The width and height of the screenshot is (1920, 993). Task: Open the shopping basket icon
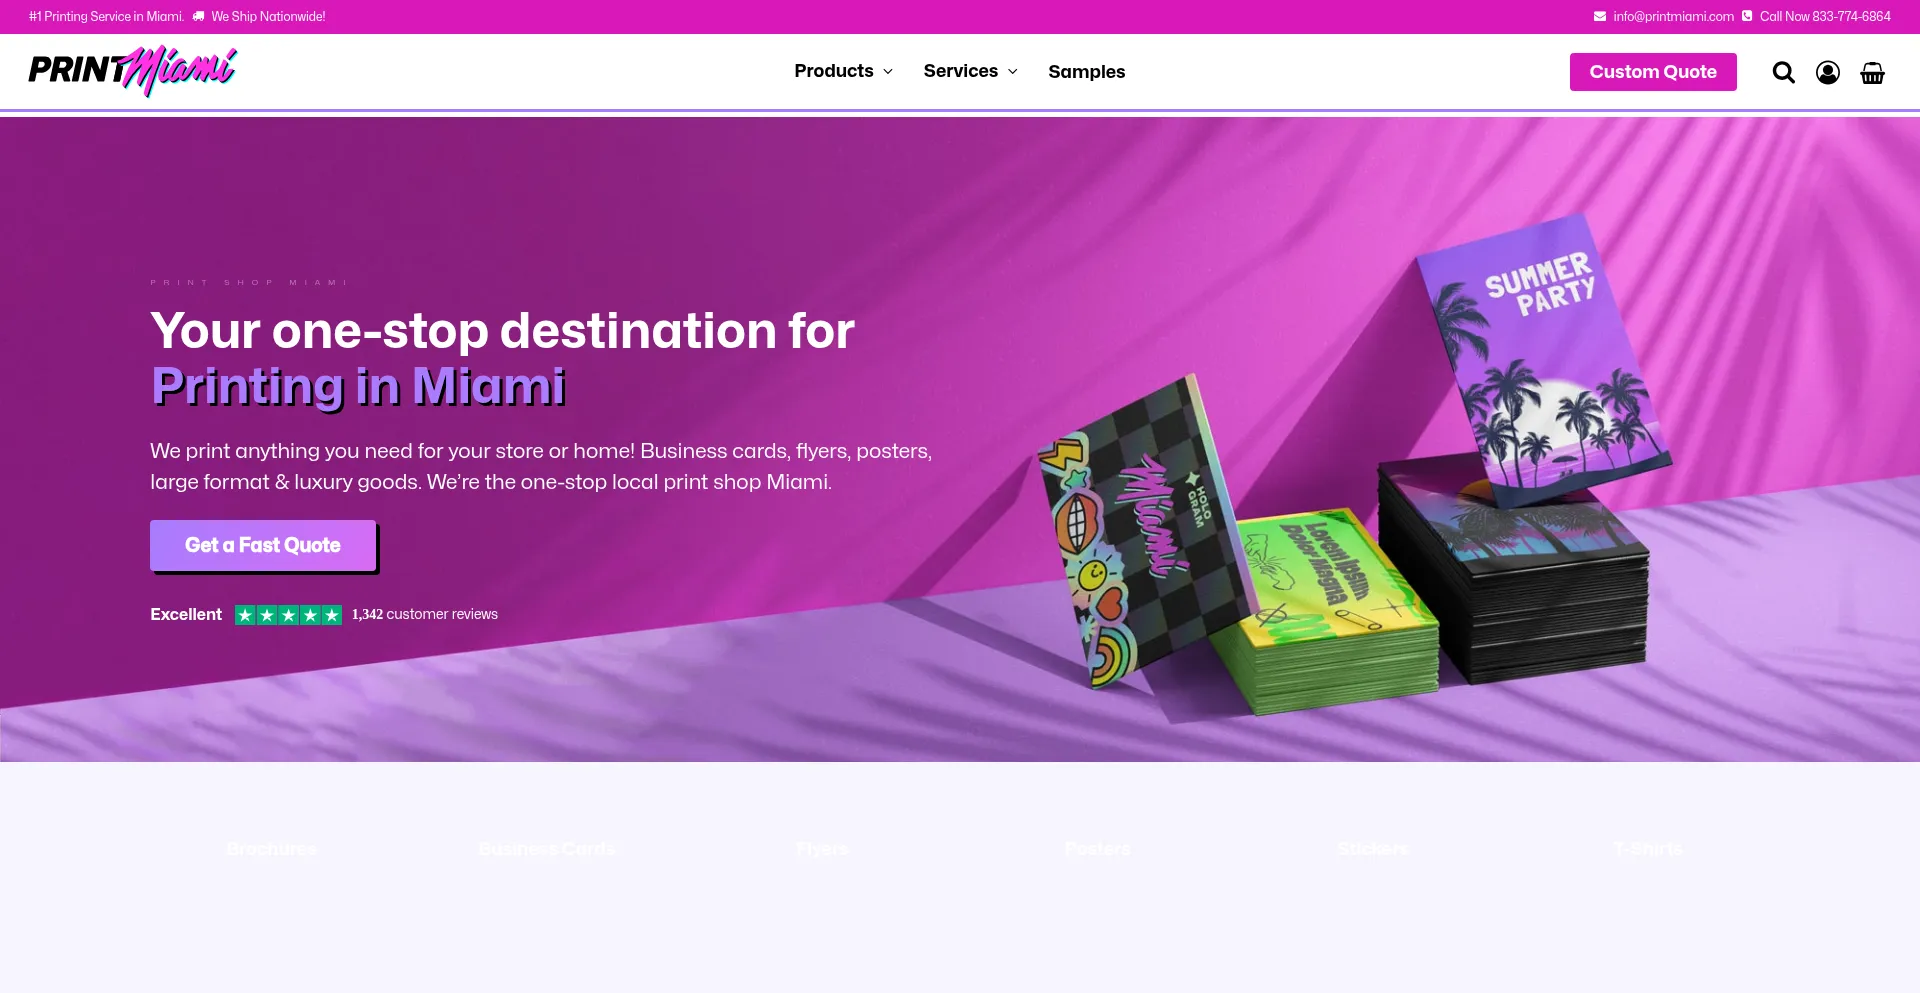tap(1872, 72)
